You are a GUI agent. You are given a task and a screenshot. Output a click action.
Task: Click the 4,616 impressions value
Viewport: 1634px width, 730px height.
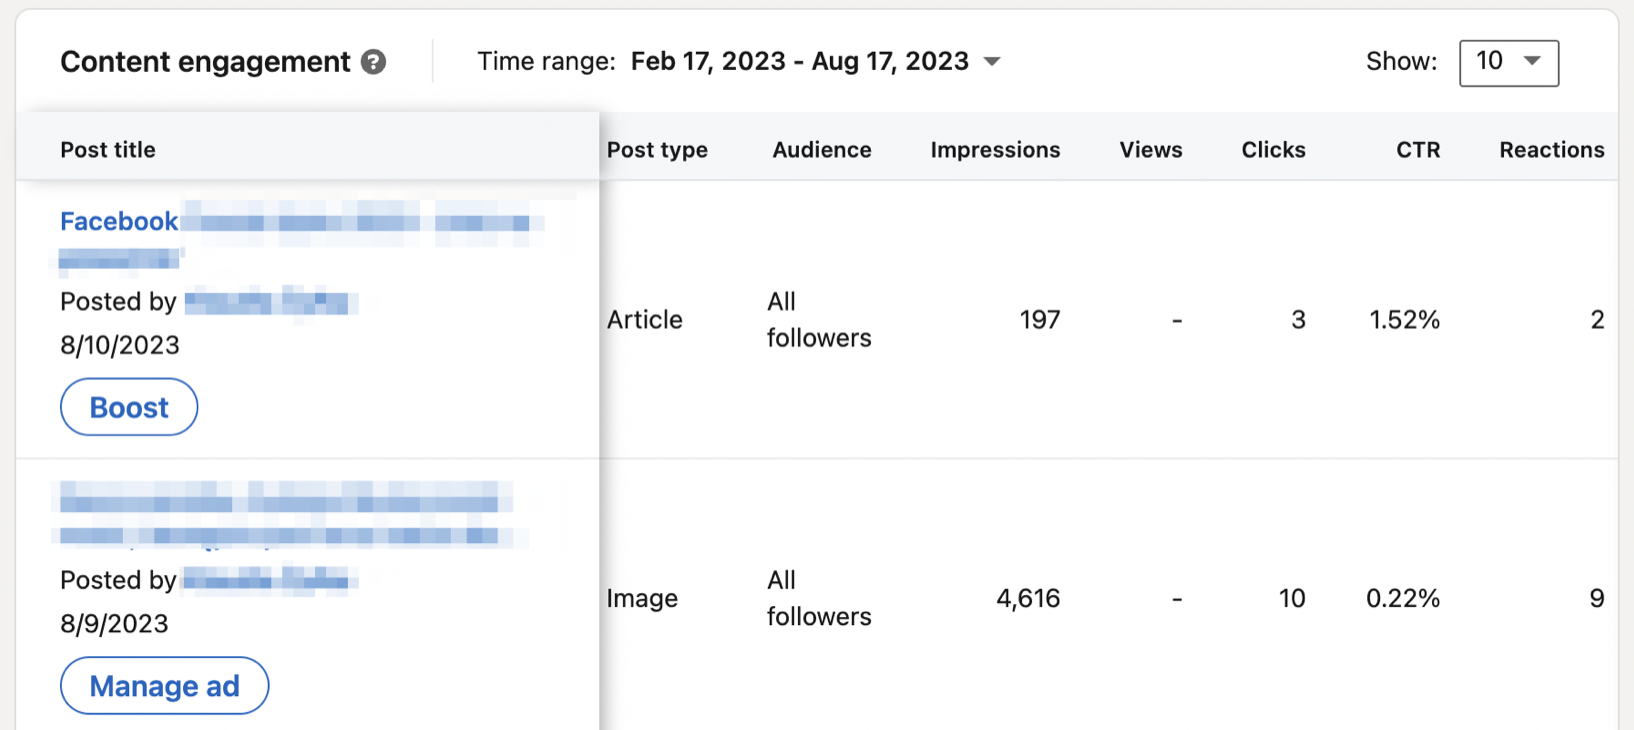point(1027,599)
